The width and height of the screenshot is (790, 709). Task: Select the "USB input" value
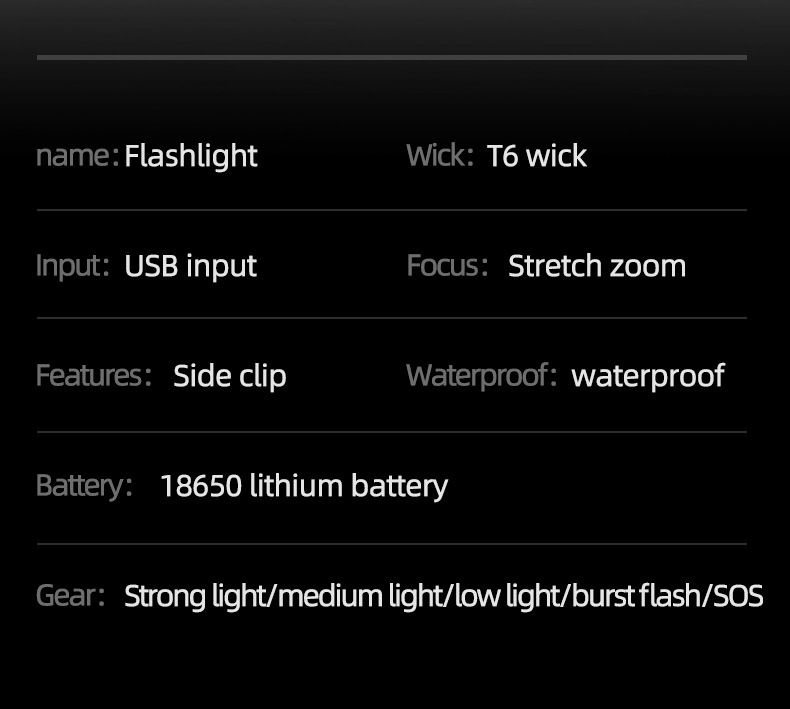pos(190,266)
